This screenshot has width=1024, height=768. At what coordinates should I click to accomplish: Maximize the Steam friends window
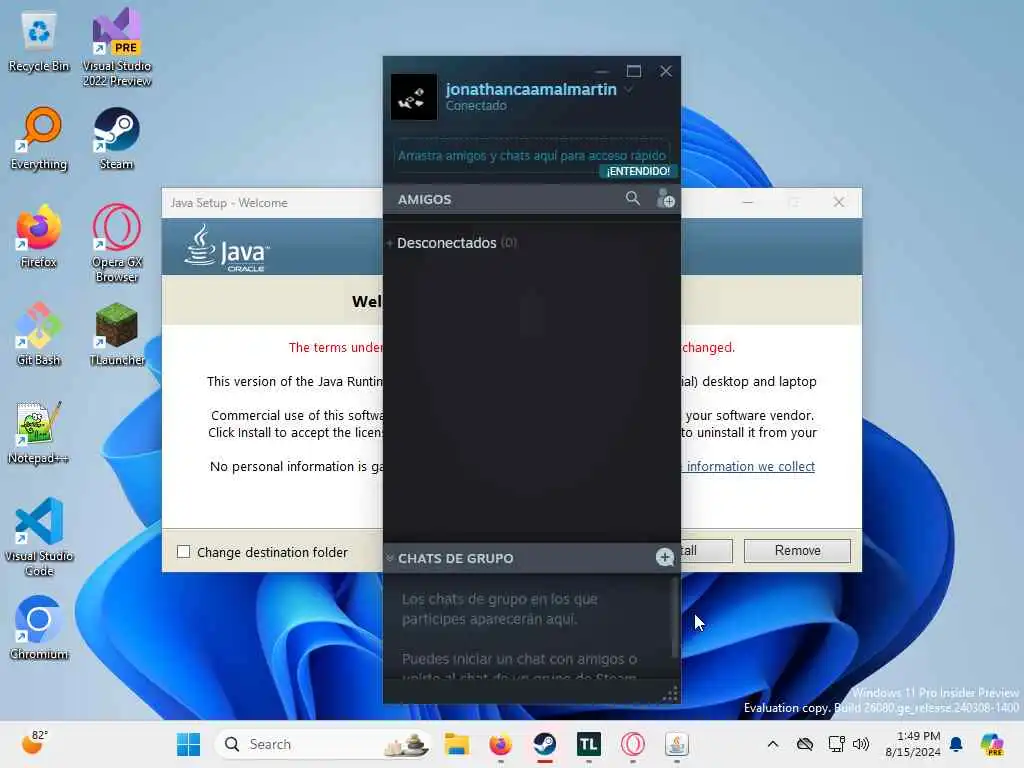[633, 71]
